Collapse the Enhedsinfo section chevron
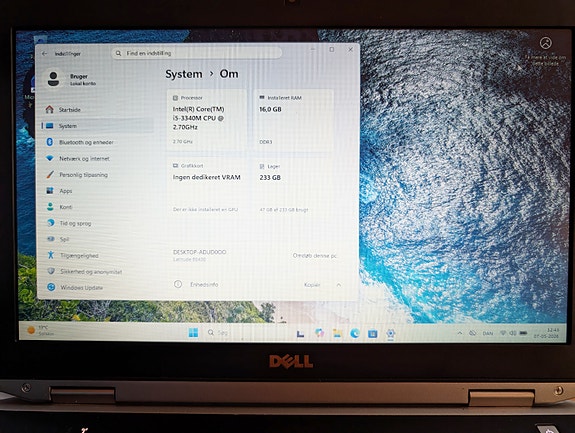The width and height of the screenshot is (575, 433). point(338,285)
